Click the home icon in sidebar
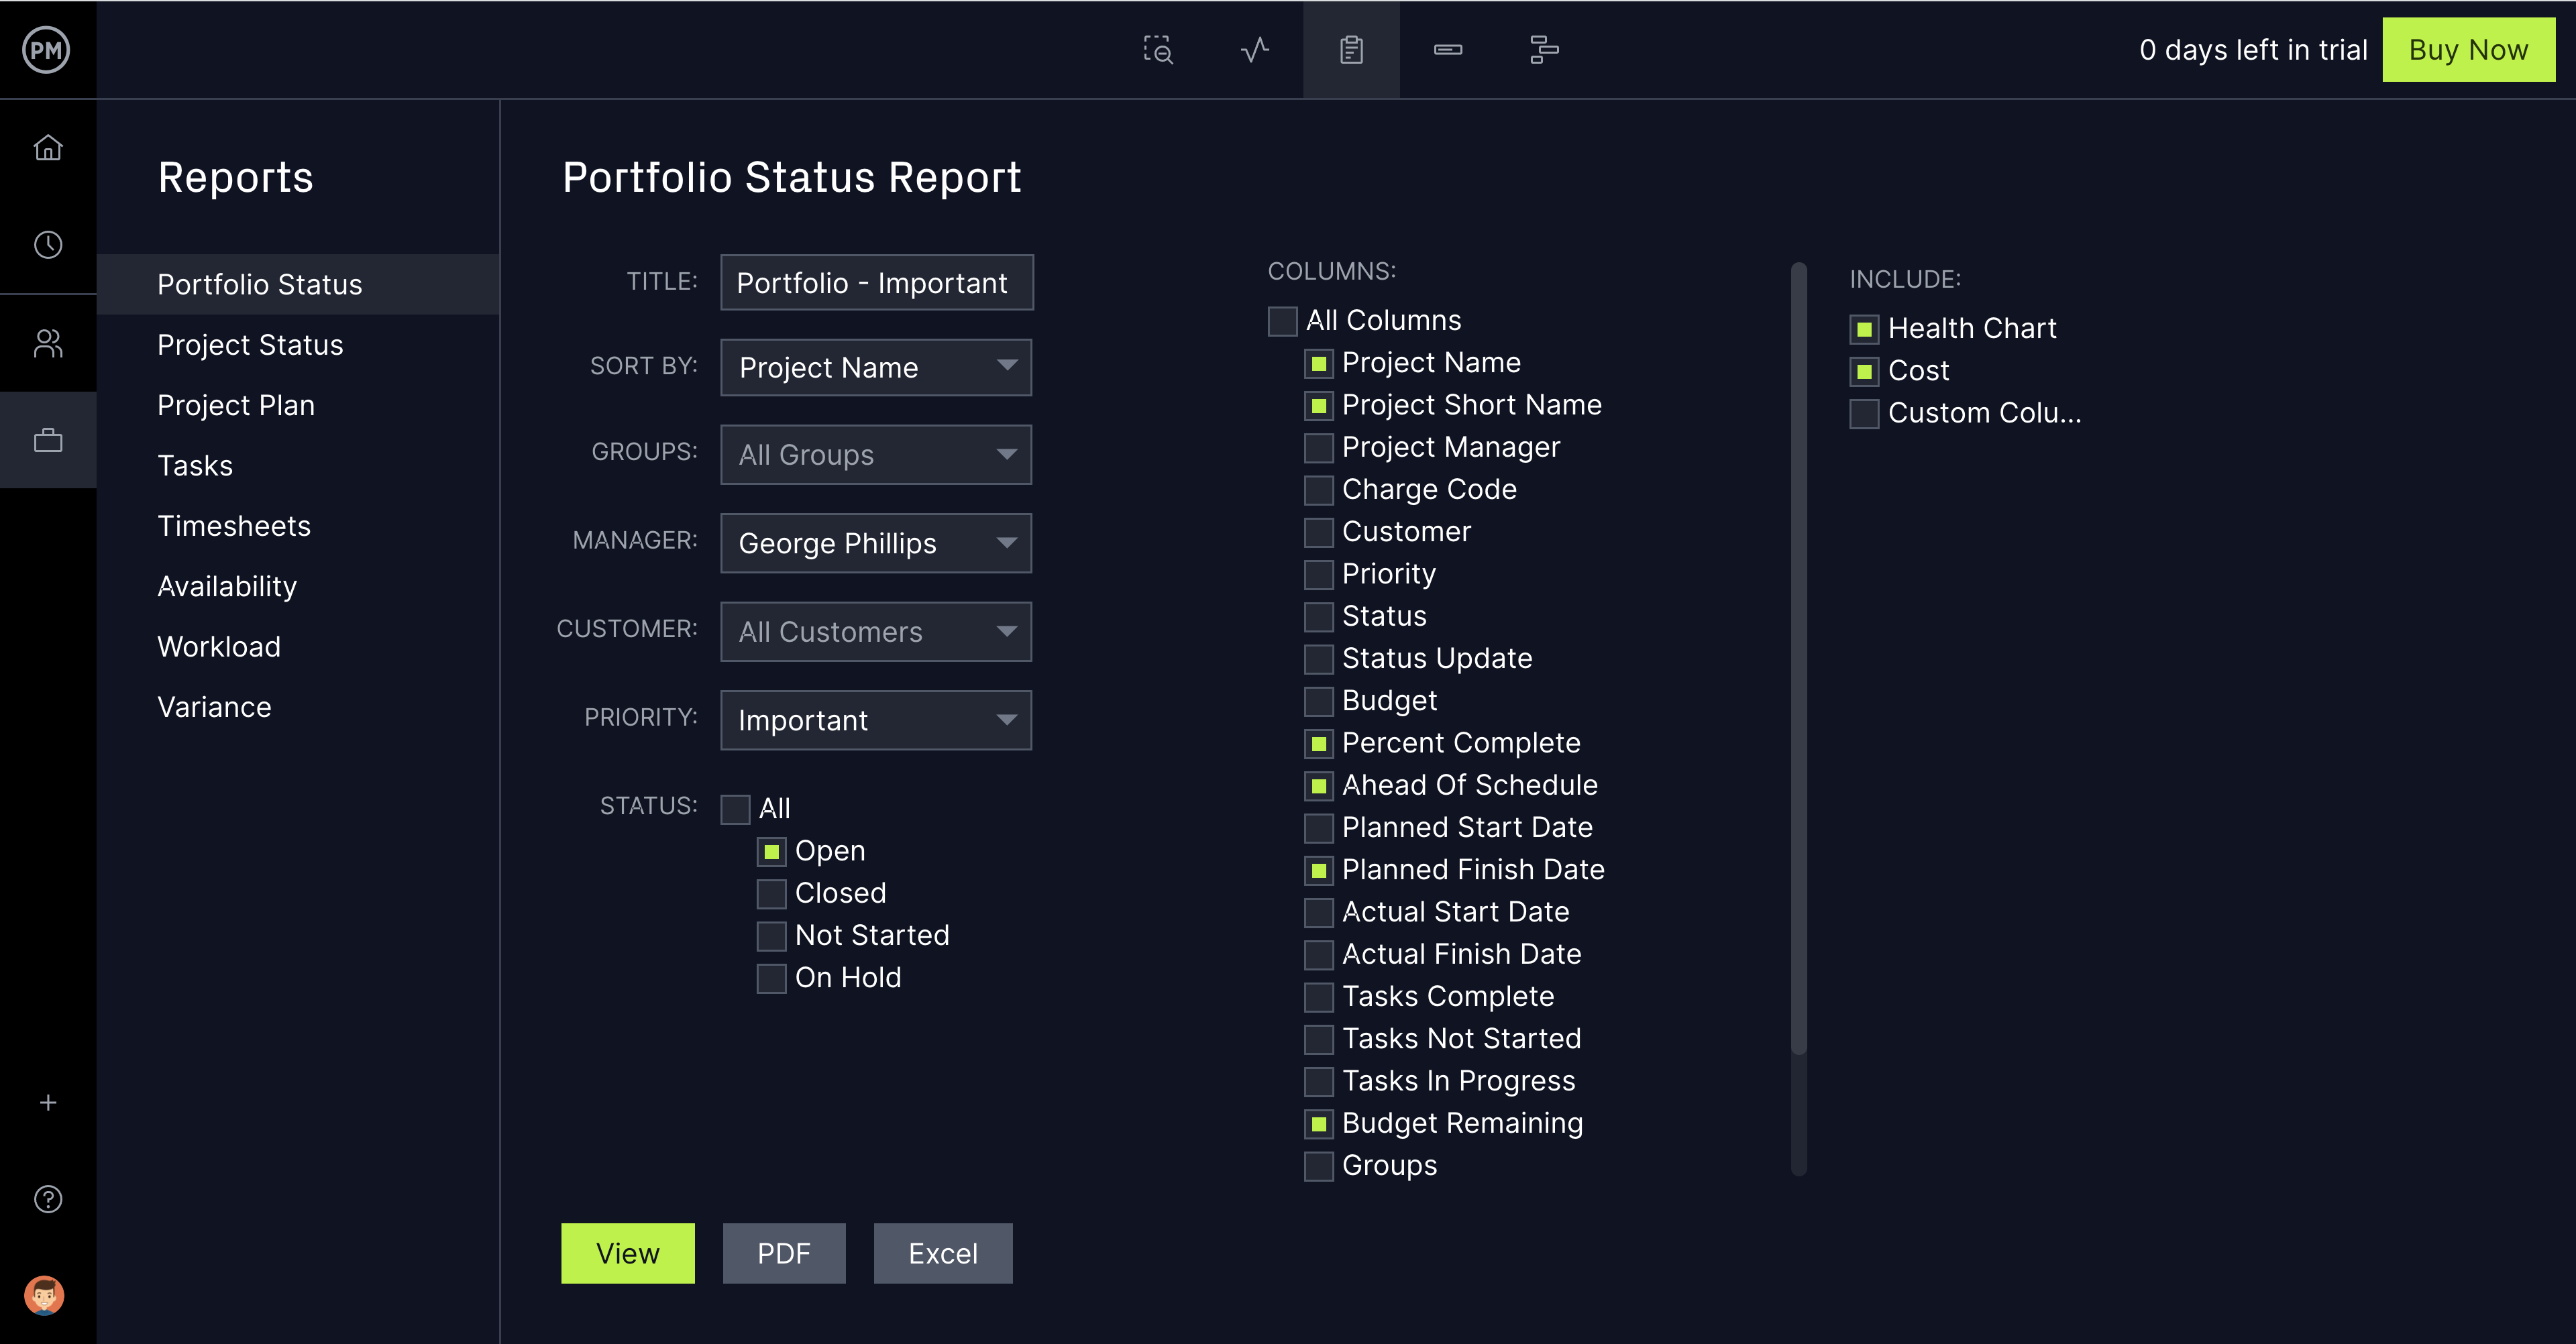Image resolution: width=2576 pixels, height=1344 pixels. pyautogui.click(x=48, y=148)
